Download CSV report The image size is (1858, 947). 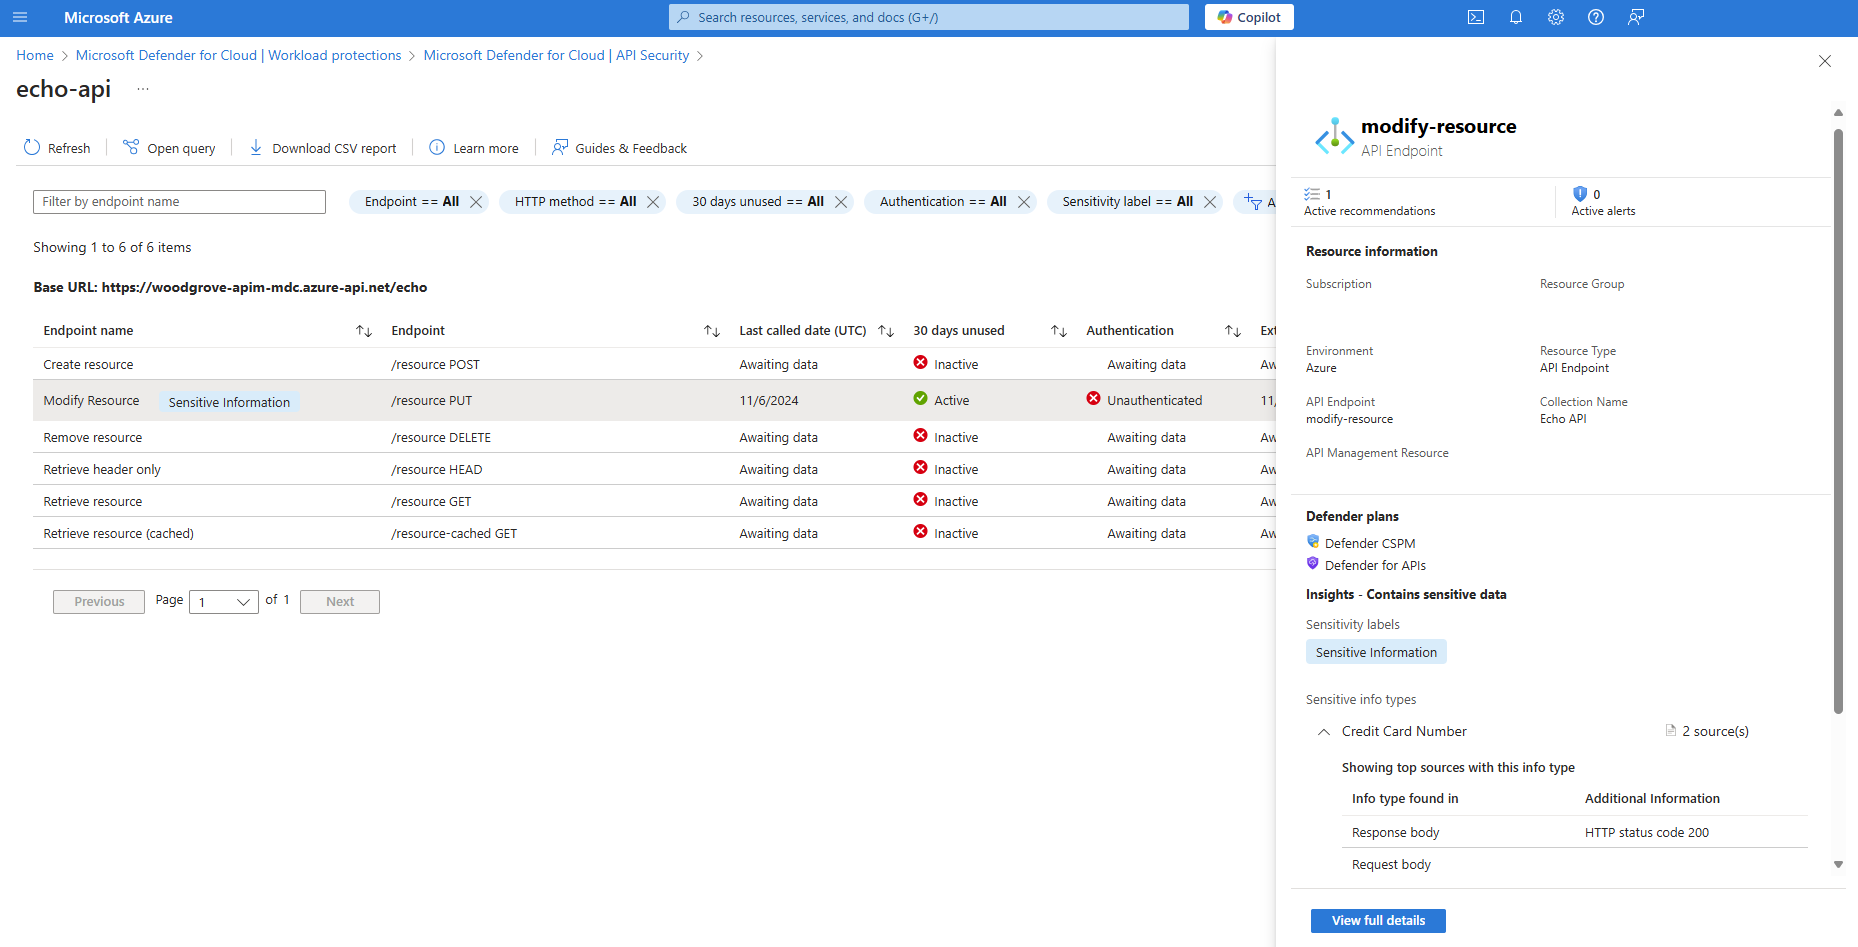322,148
